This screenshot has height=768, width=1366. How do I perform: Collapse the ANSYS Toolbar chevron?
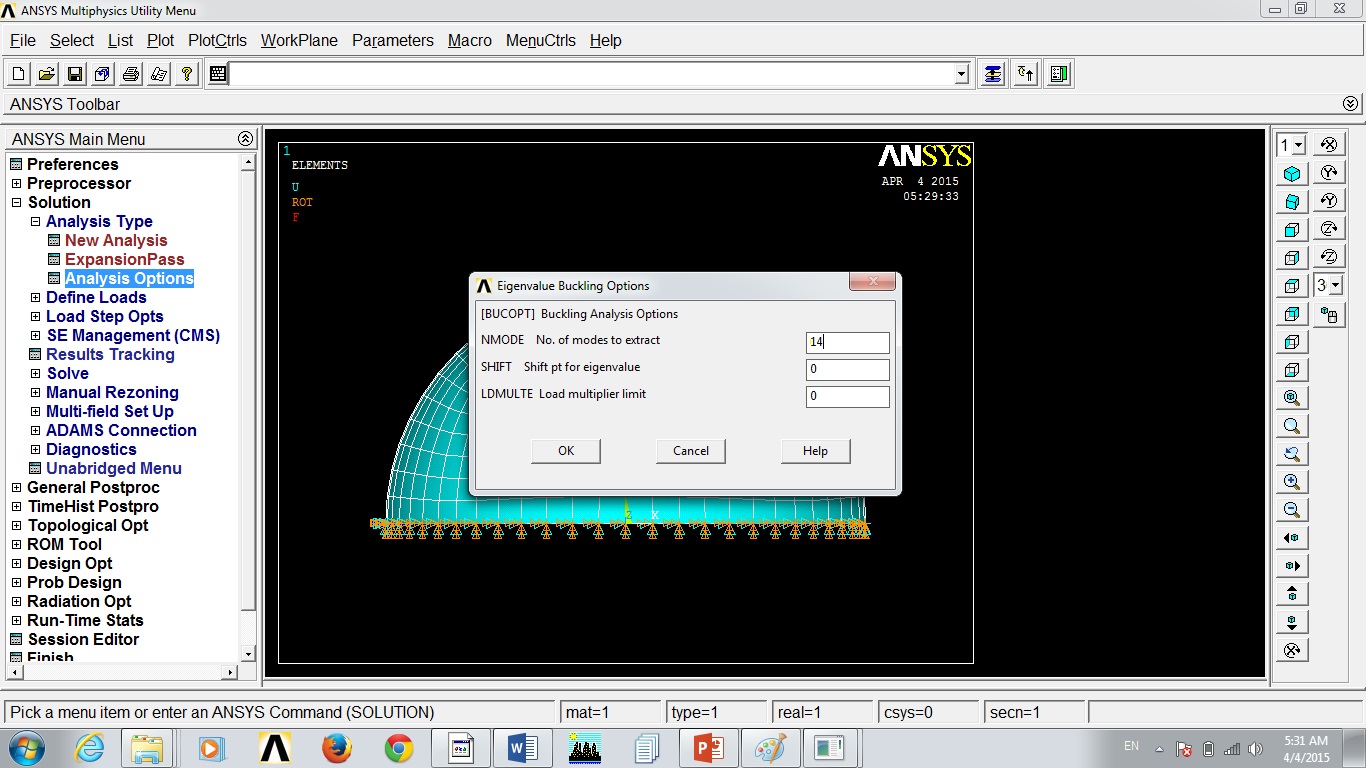click(x=1351, y=104)
